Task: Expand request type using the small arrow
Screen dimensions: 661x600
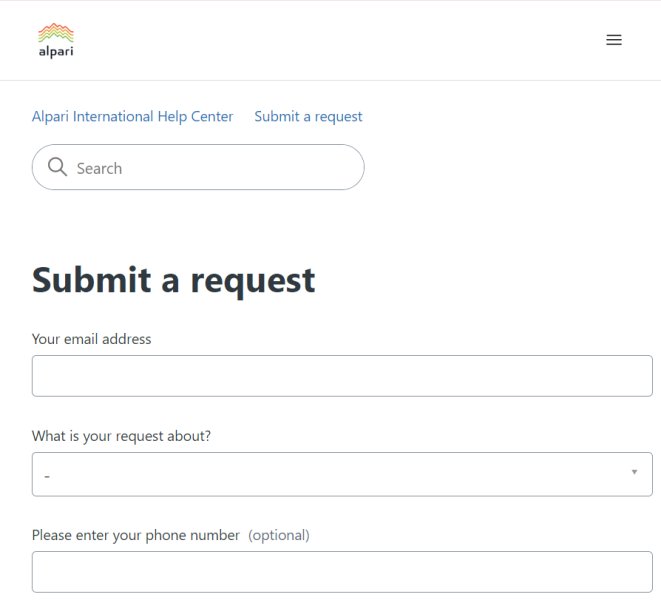Action: tap(634, 472)
